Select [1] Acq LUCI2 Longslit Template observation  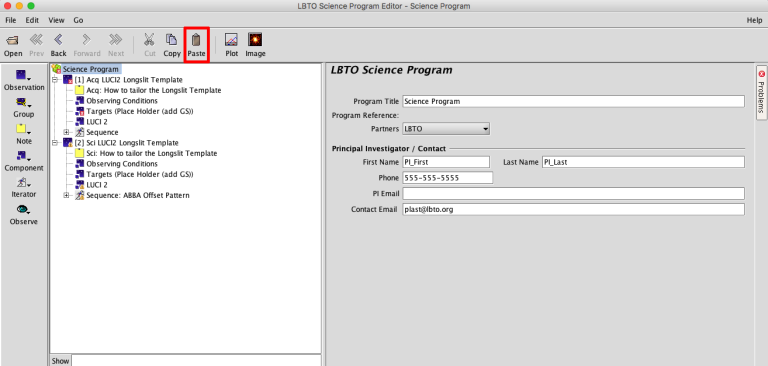tap(128, 79)
